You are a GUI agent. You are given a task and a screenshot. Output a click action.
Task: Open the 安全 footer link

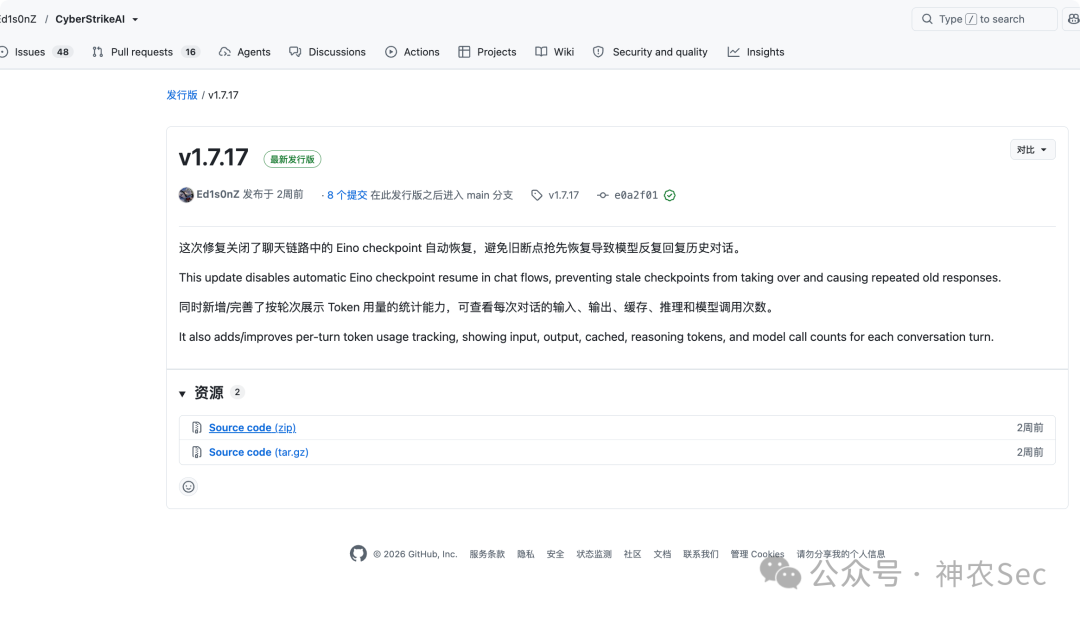pos(555,554)
